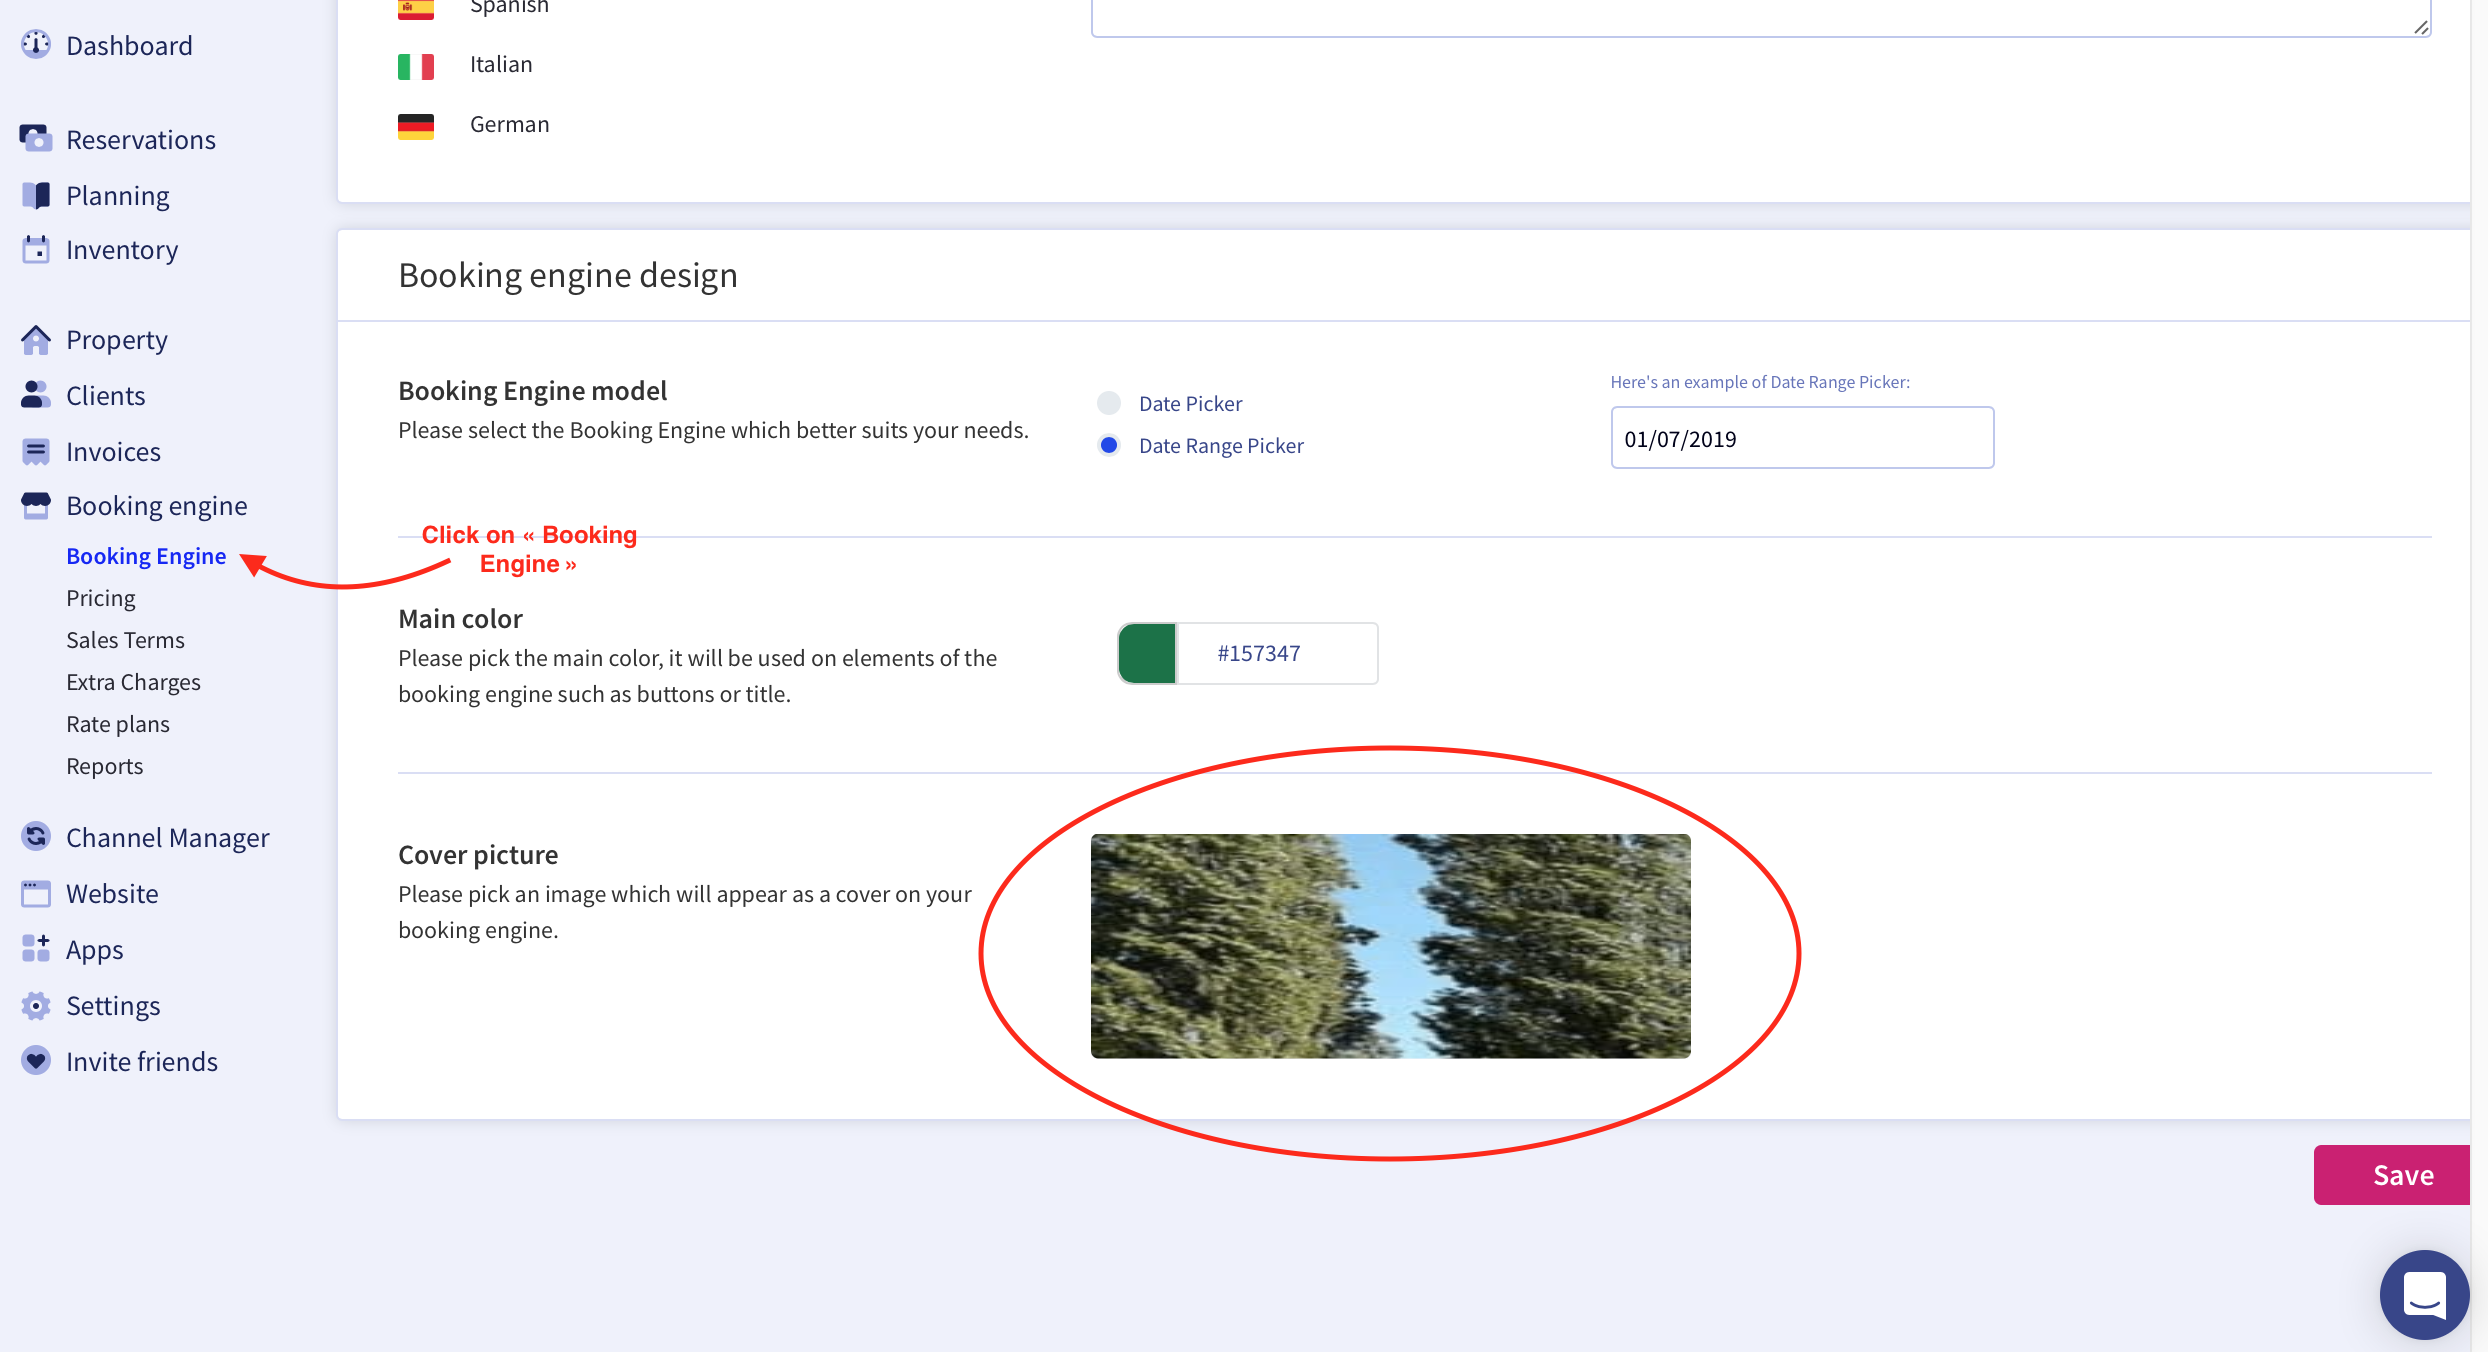Collapse the Booking engine menu group

coord(157,506)
